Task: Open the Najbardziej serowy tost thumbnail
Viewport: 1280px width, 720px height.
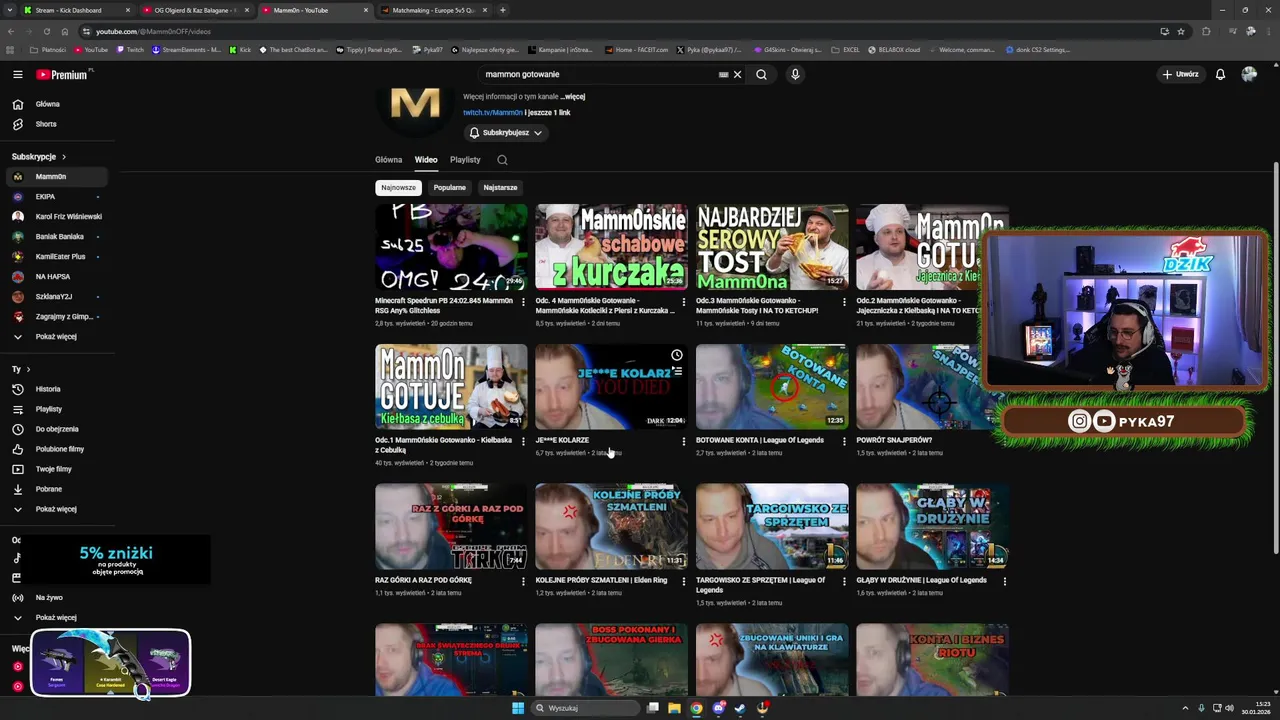Action: pos(772,247)
